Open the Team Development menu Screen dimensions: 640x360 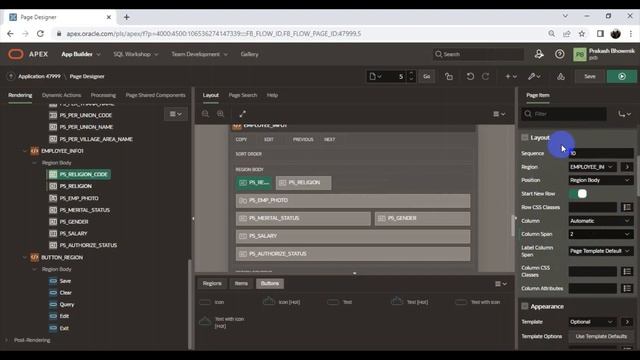(x=200, y=54)
